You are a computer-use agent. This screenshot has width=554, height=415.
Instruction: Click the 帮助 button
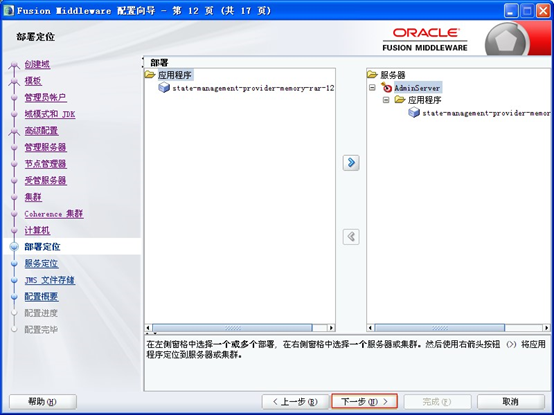42,402
